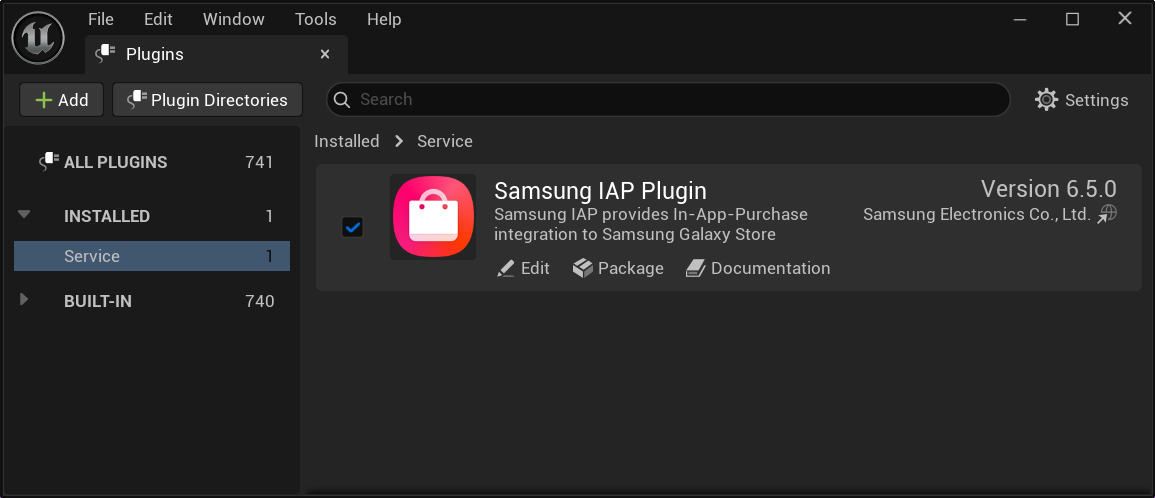
Task: Close the Plugins tab
Action: pos(325,54)
